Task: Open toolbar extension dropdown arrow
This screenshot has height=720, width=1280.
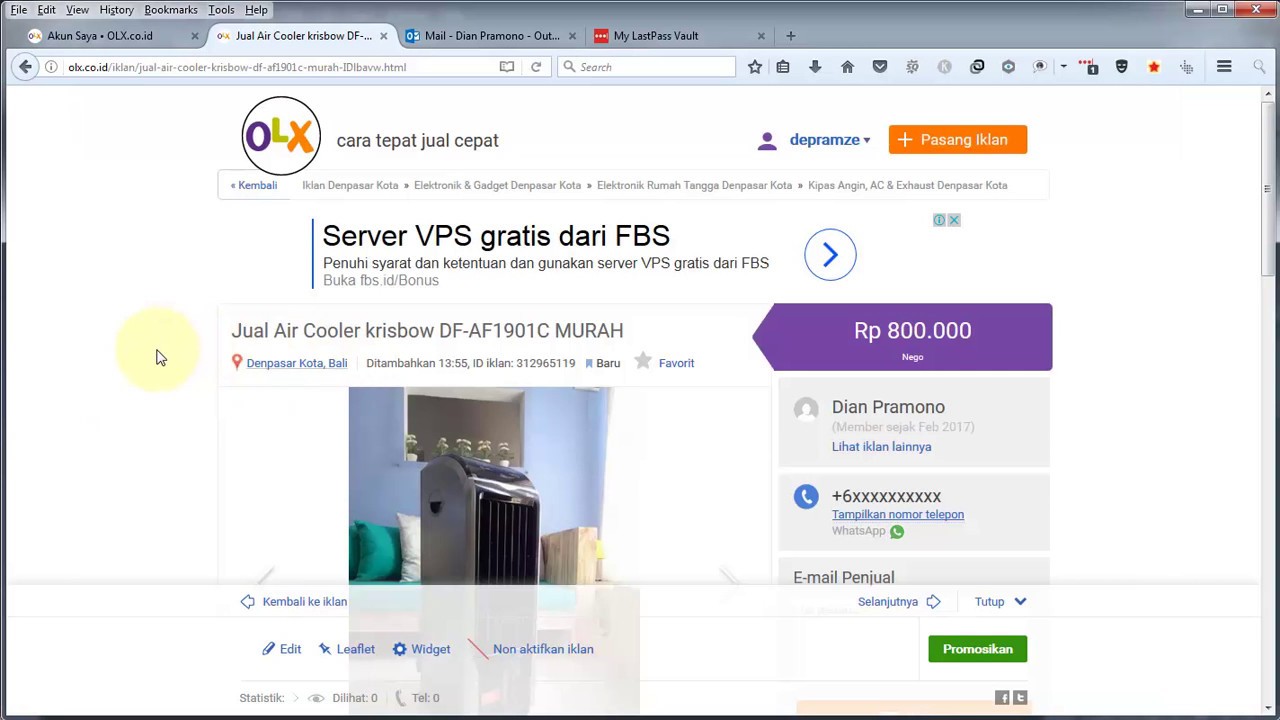Action: pos(1063,67)
